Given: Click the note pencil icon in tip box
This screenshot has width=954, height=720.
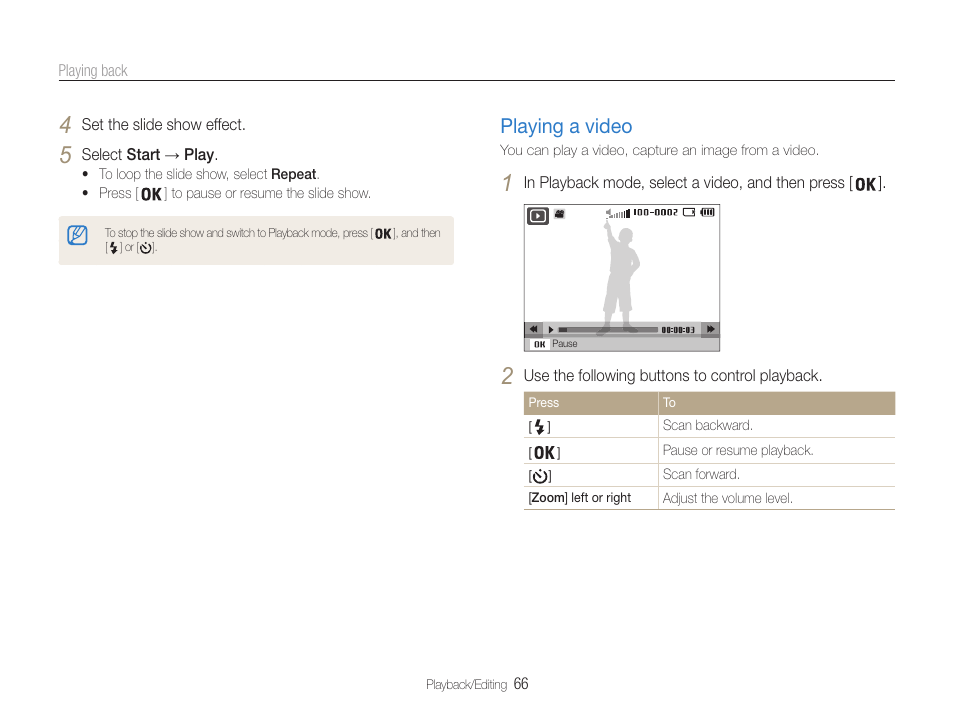Looking at the screenshot, I should click(x=77, y=235).
